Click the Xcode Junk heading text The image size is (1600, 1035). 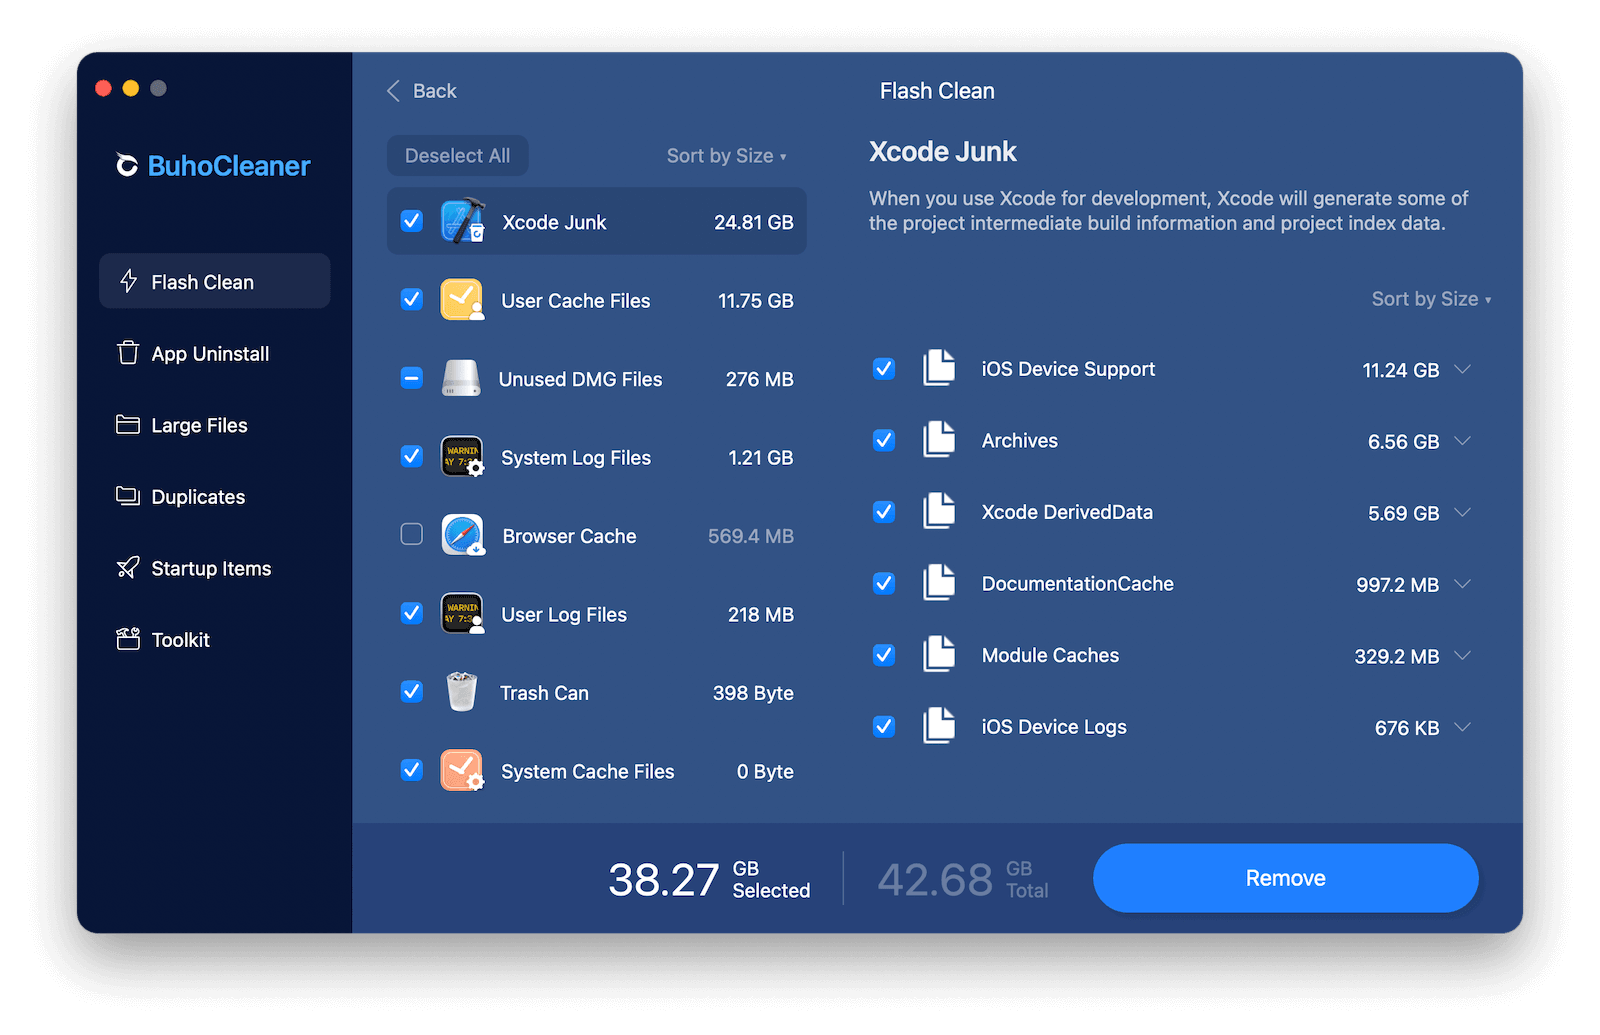click(942, 151)
